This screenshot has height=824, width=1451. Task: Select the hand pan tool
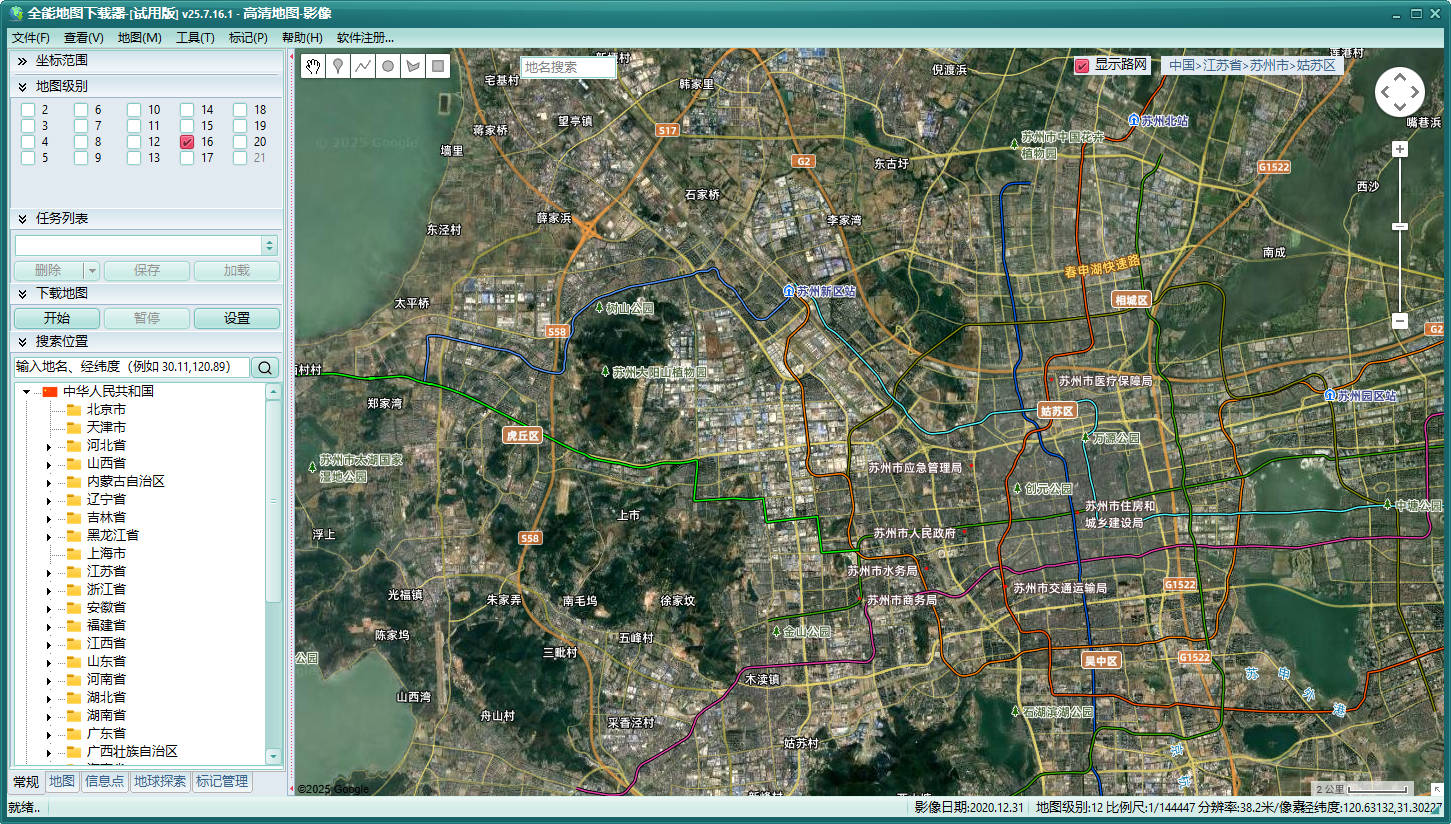314,66
